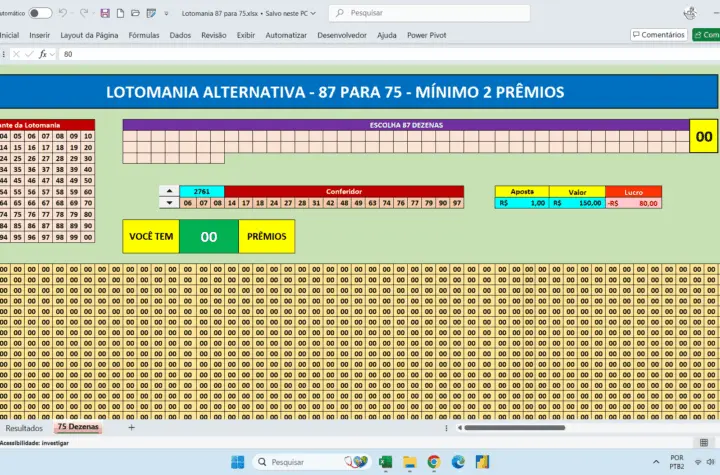The image size is (720, 475).
Task: Select the -R$ 80,00 lucro cell
Action: tap(633, 203)
